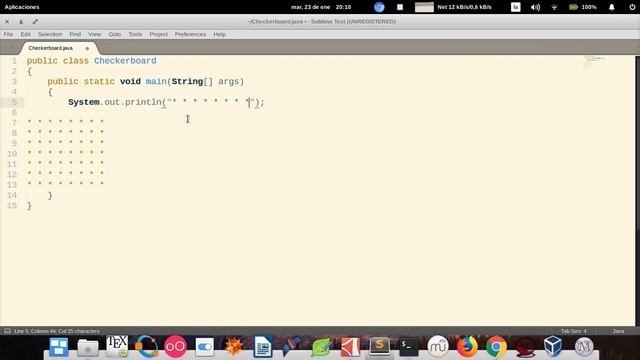Open the Tools menu

click(x=135, y=34)
